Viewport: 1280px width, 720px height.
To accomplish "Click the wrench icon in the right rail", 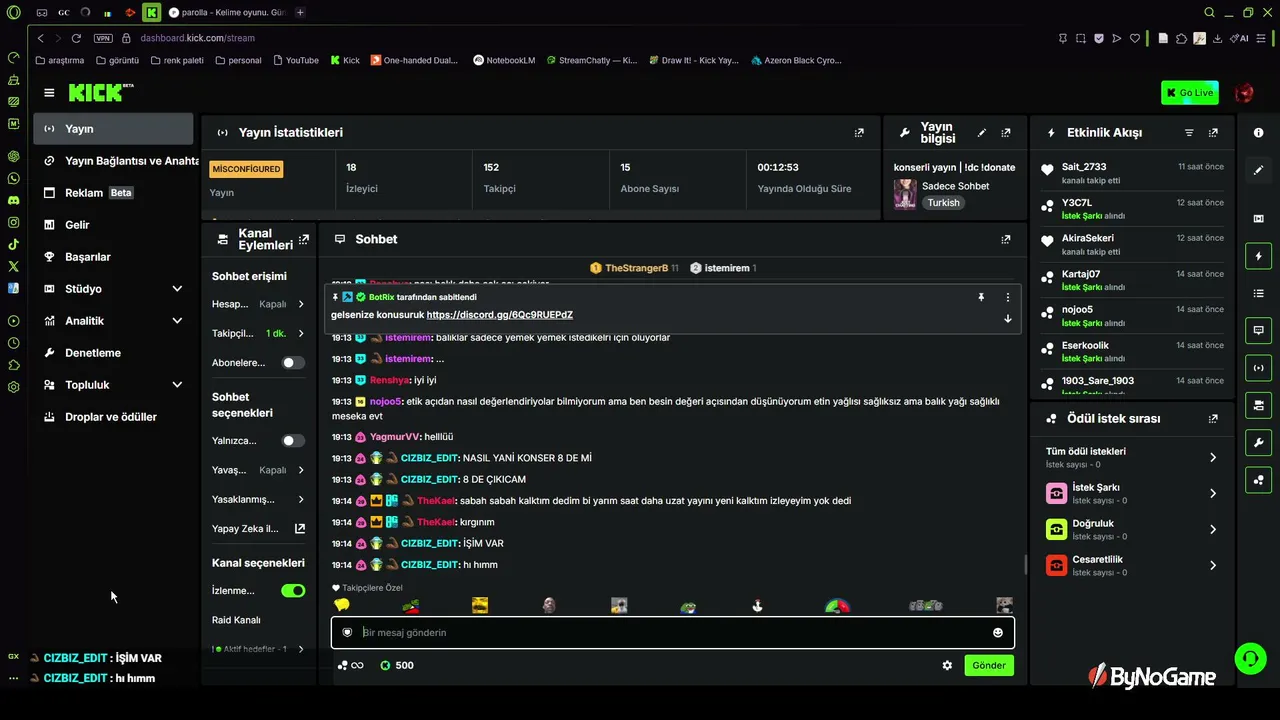I will point(1258,442).
